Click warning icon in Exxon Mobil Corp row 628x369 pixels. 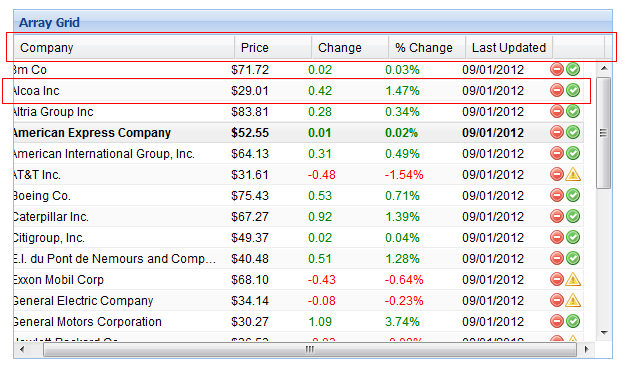(573, 279)
